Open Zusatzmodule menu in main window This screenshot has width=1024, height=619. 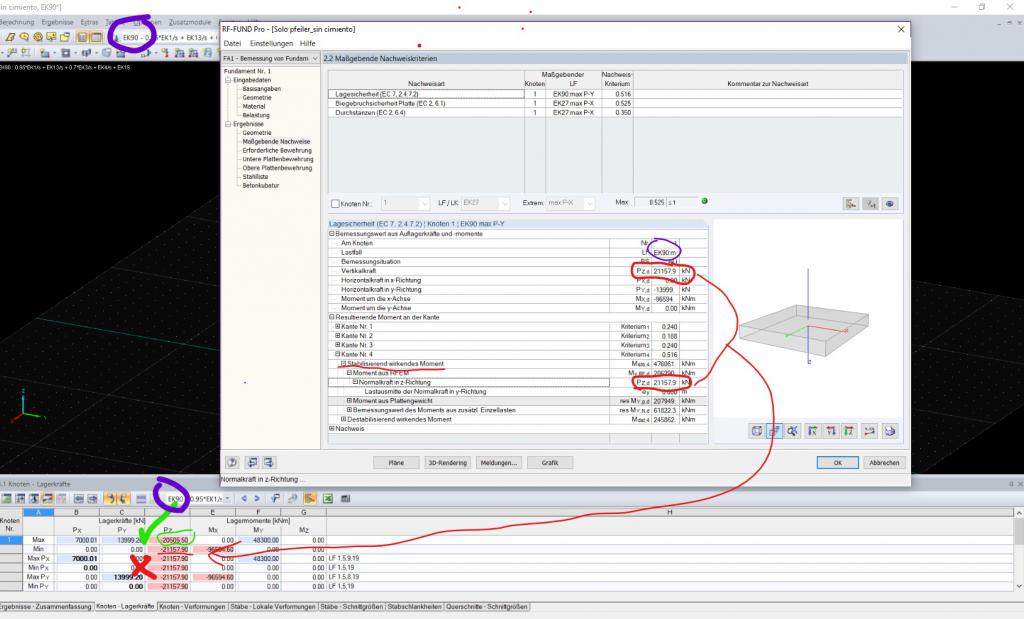coord(189,22)
